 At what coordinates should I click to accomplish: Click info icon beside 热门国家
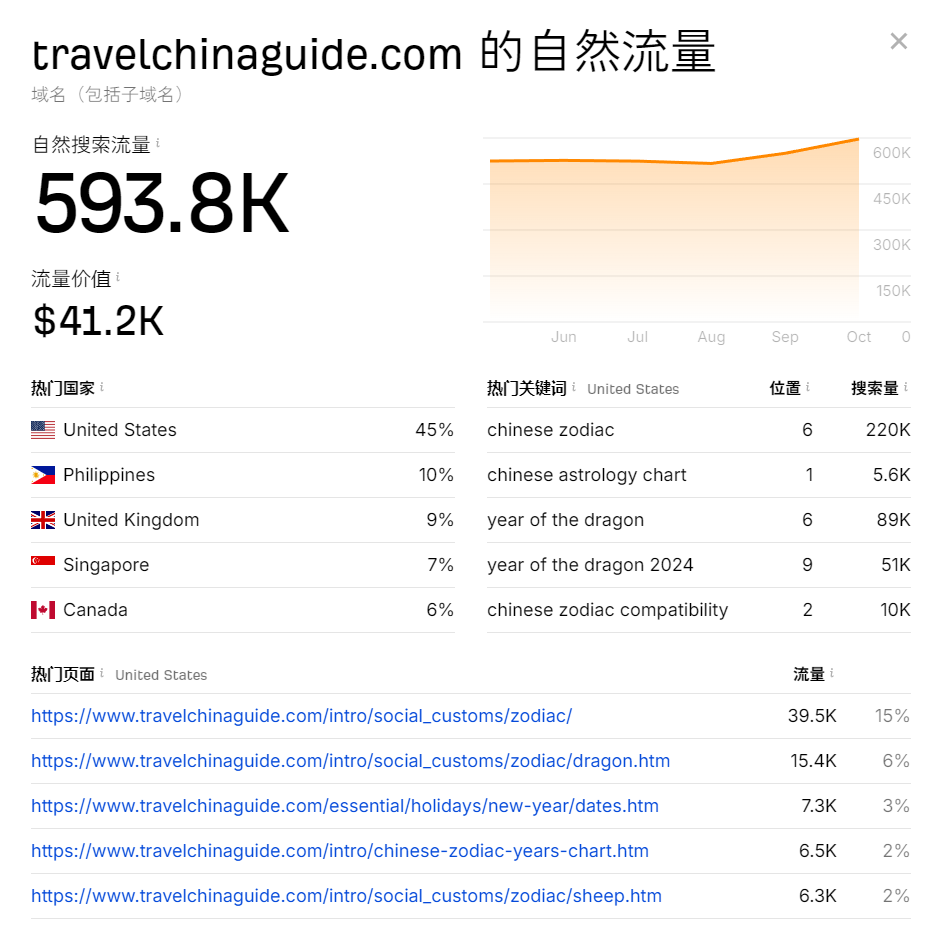point(102,387)
